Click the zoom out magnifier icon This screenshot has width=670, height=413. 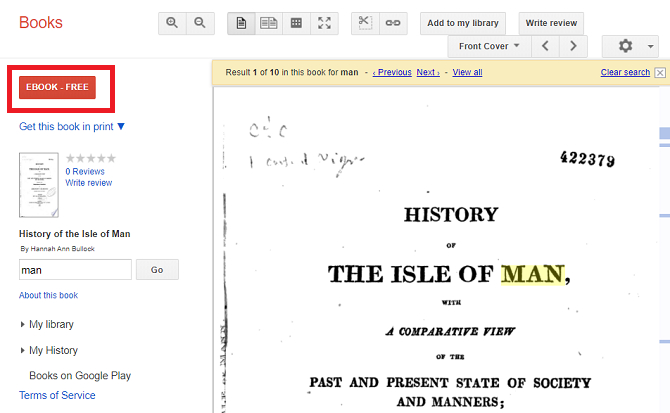click(200, 23)
